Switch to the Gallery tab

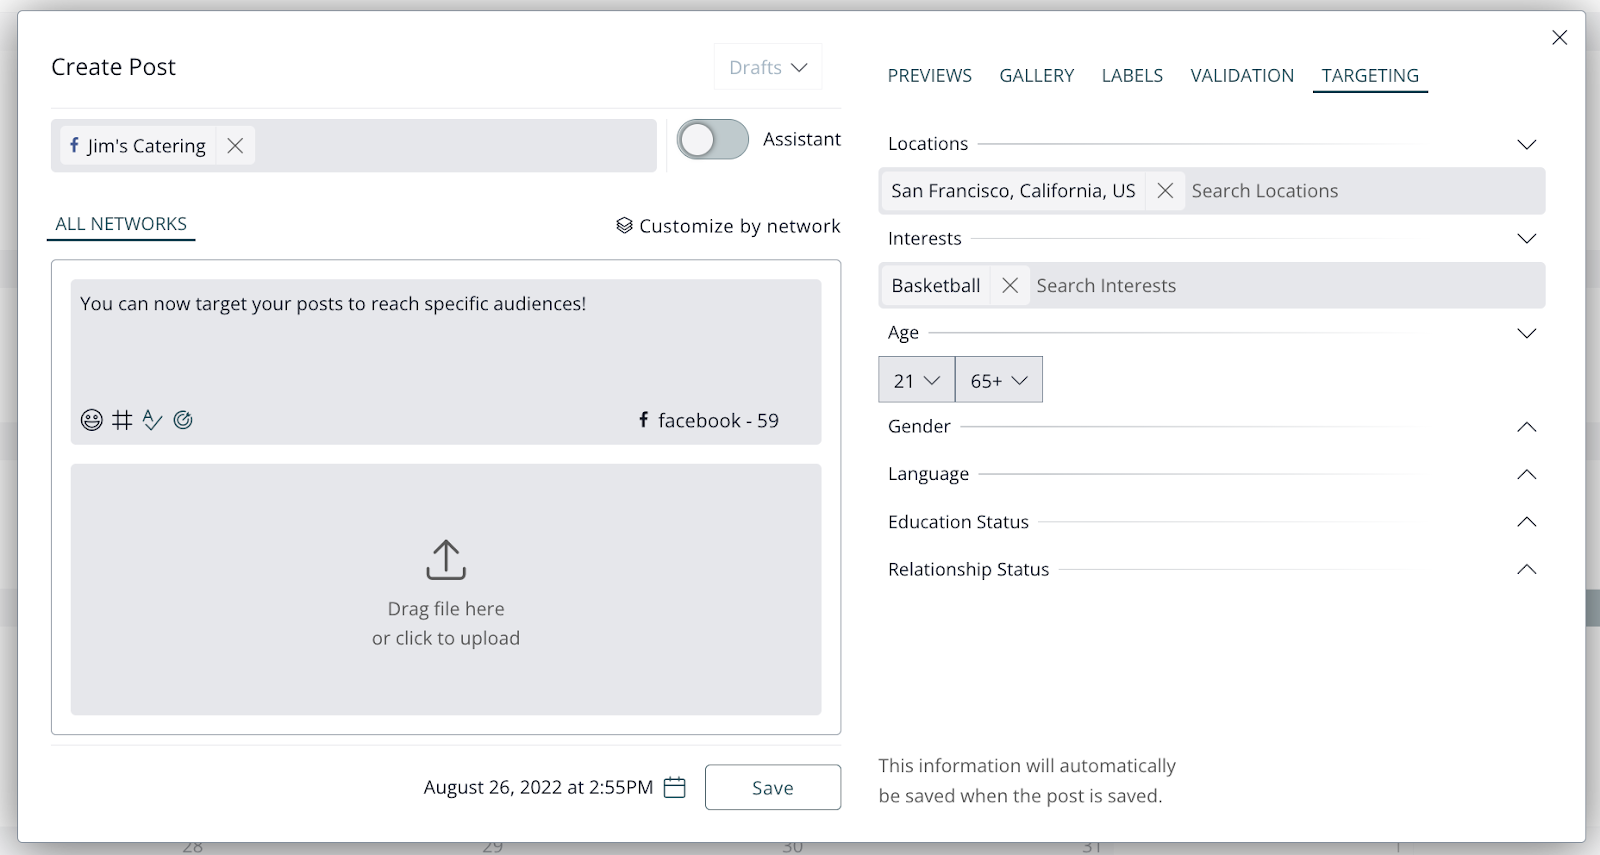[1037, 76]
